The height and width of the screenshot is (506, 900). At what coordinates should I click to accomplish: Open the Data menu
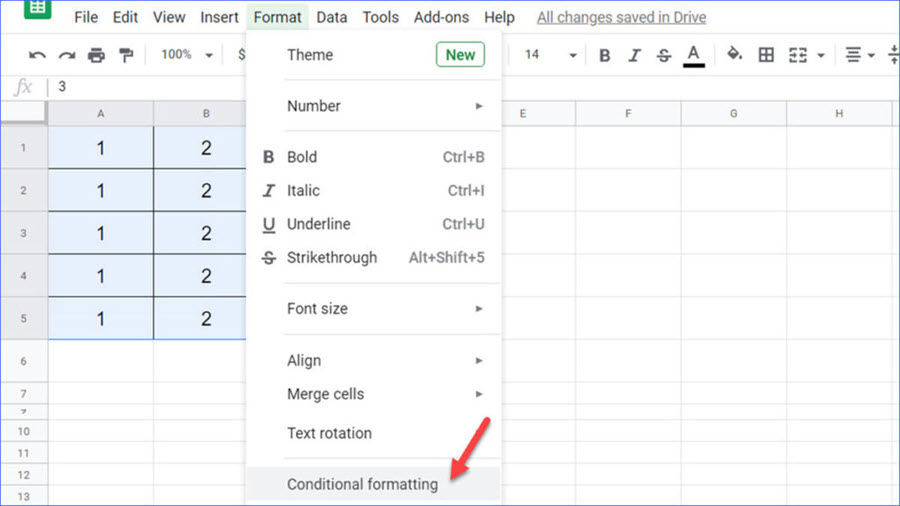pos(331,17)
